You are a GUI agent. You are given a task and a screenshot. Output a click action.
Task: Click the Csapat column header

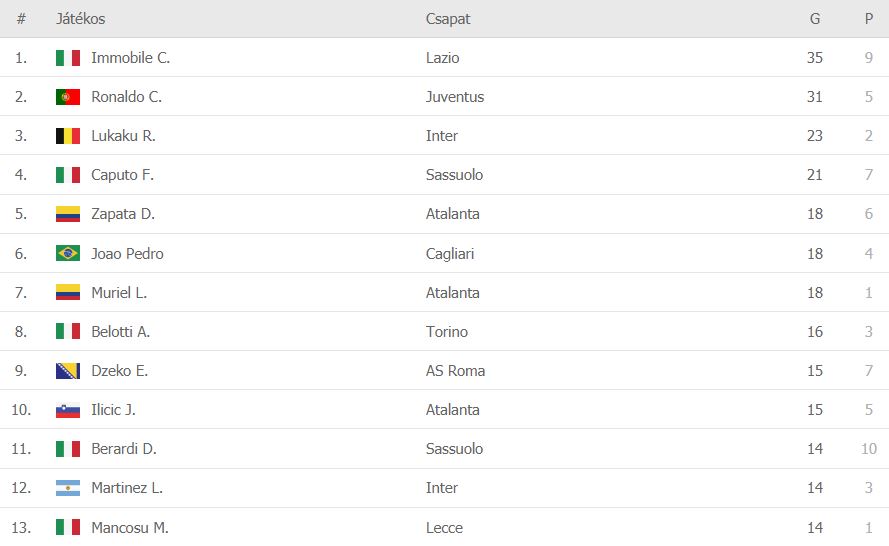click(x=448, y=19)
